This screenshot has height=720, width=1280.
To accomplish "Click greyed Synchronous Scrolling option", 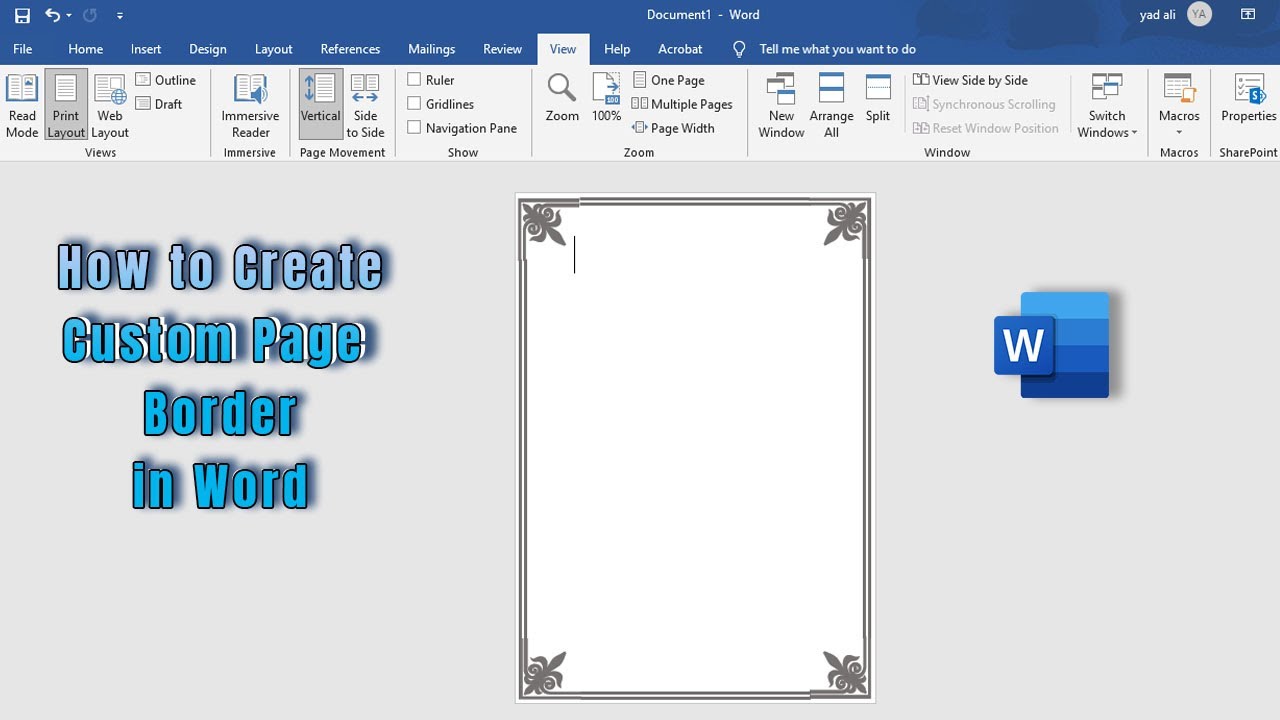I will (985, 104).
